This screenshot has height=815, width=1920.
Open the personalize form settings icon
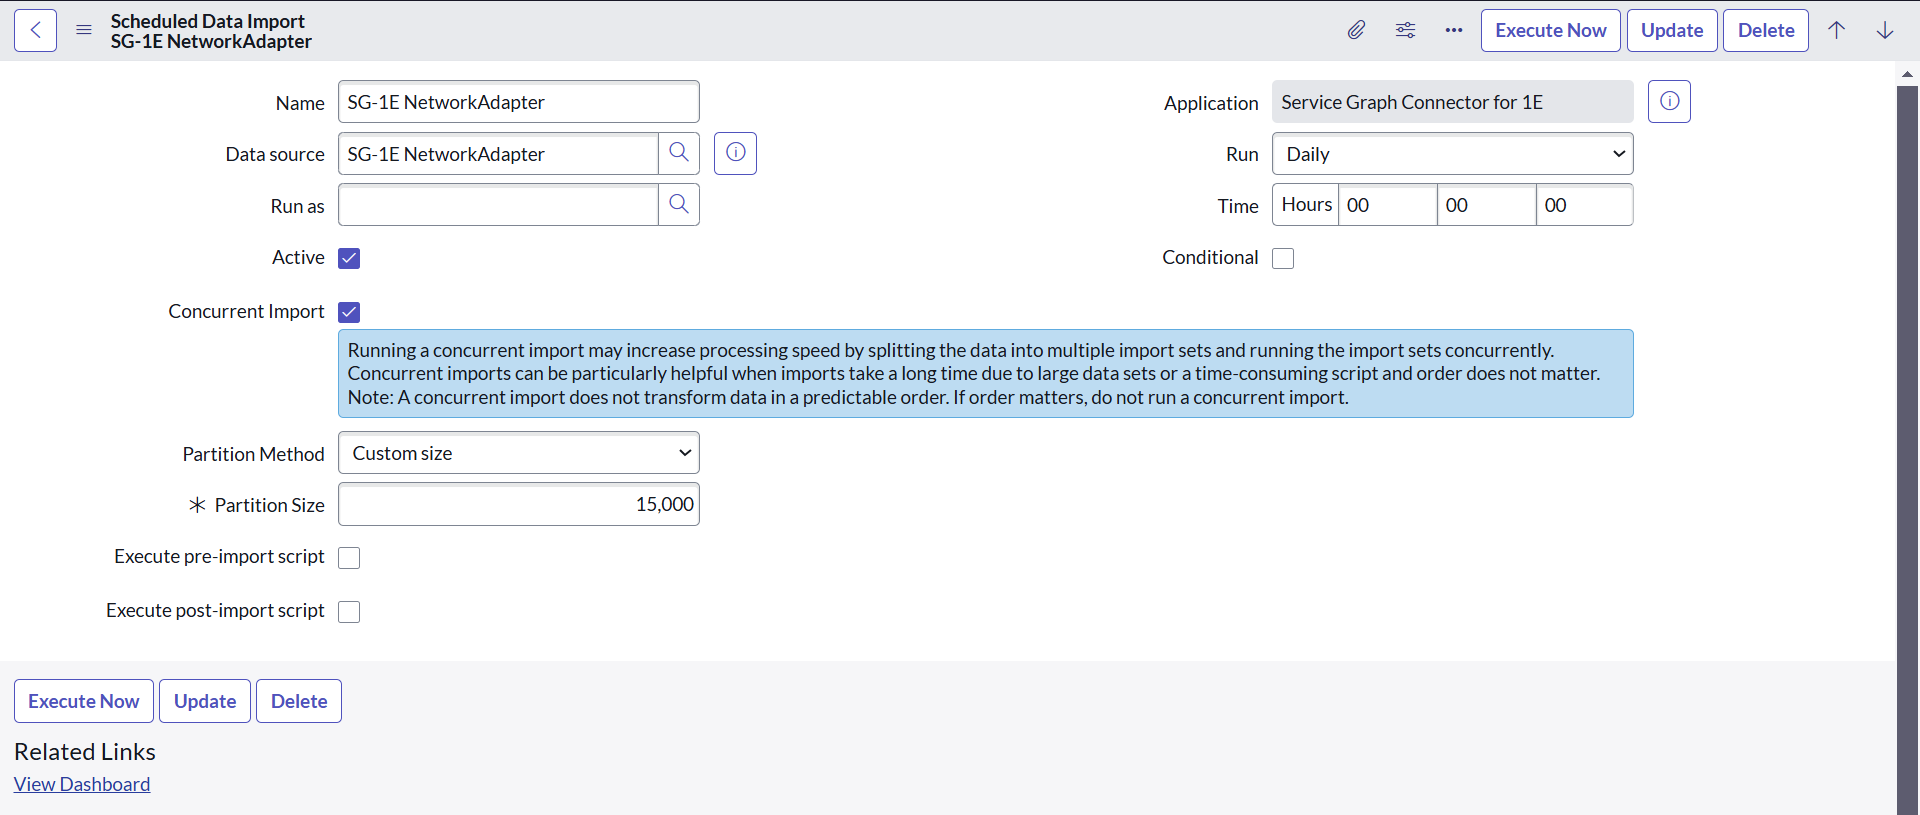tap(1405, 30)
